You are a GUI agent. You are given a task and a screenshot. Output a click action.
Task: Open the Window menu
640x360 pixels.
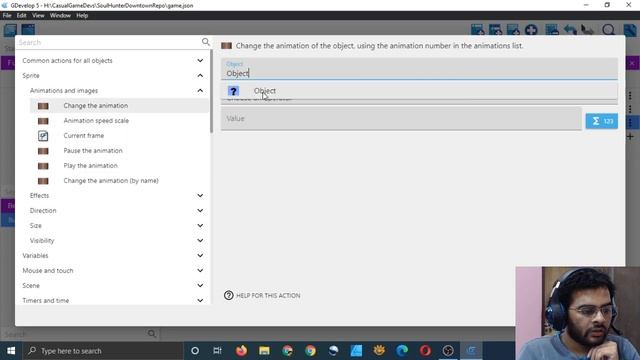click(60, 16)
